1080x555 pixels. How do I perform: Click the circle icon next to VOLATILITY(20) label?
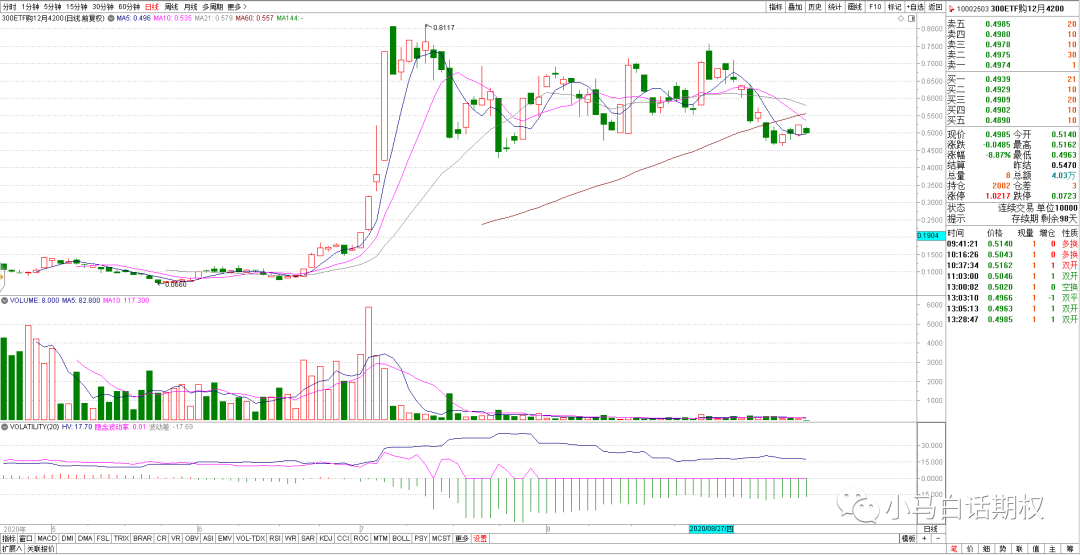click(4, 425)
